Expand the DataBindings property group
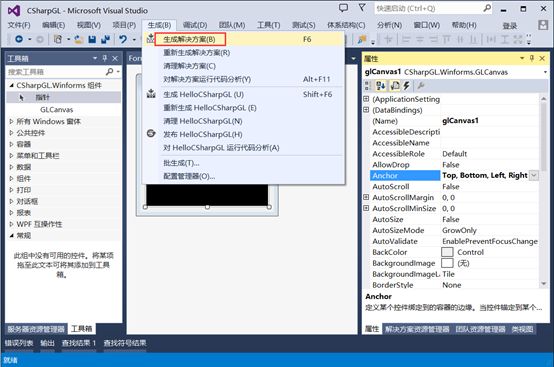 click(366, 110)
